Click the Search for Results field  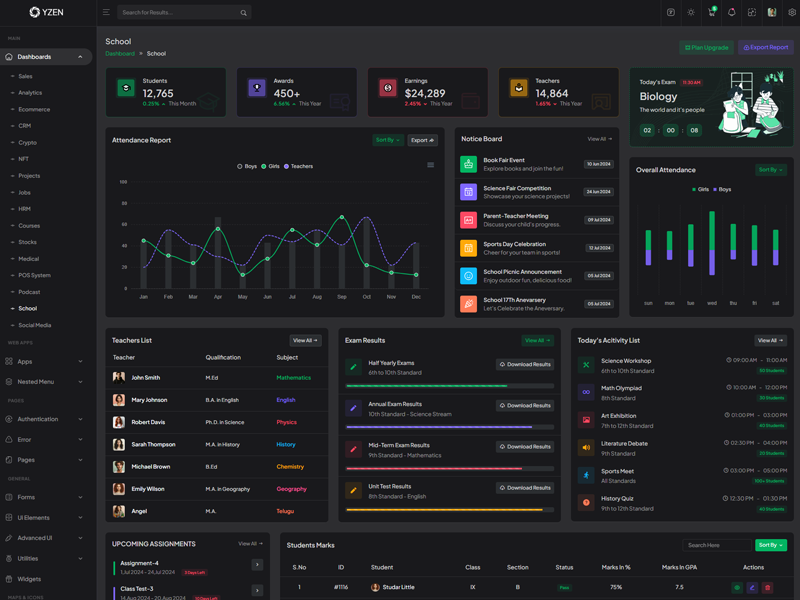pos(178,13)
